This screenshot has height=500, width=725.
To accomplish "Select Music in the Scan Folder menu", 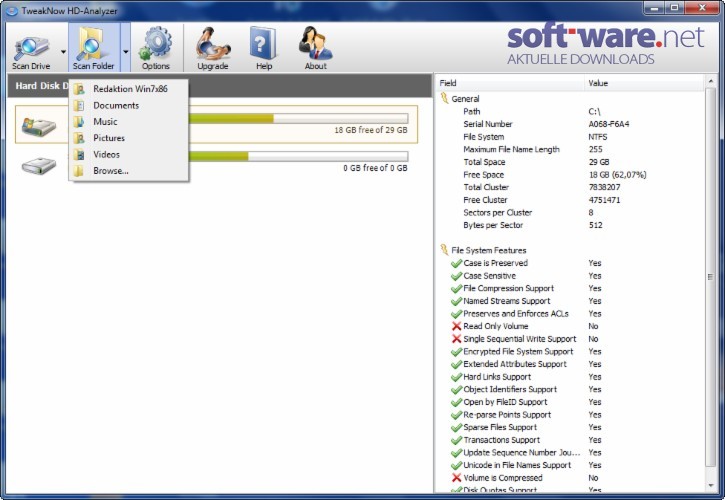I will tap(129, 122).
